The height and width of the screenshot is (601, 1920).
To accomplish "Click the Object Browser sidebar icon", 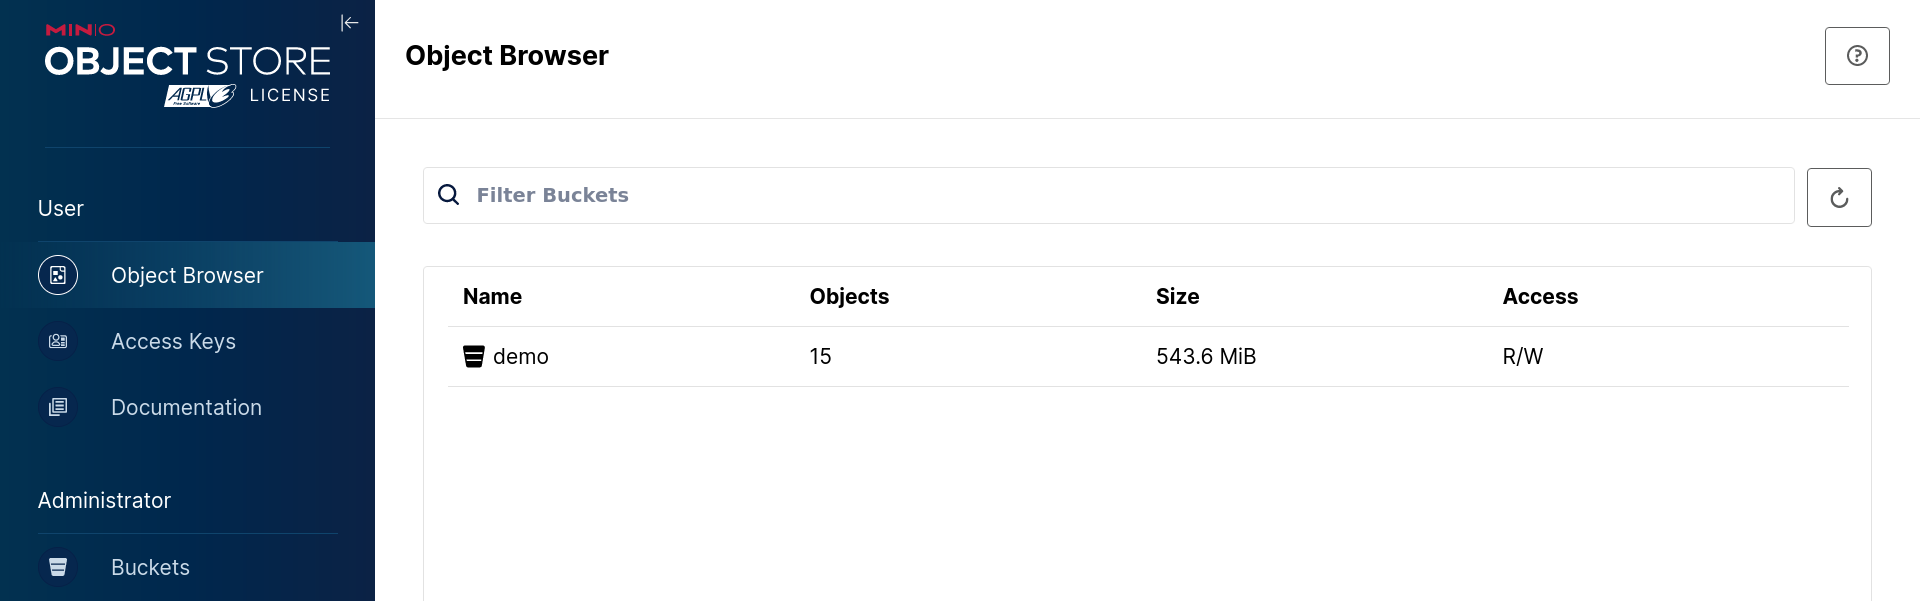I will pos(58,275).
